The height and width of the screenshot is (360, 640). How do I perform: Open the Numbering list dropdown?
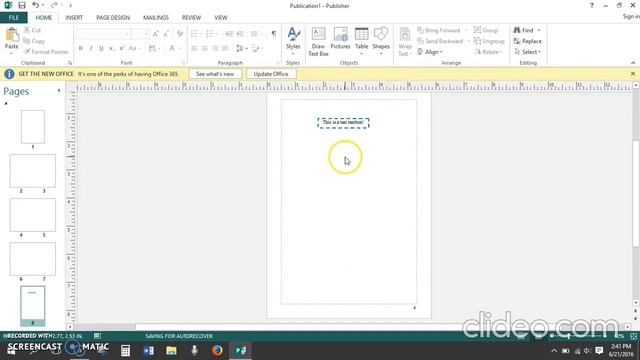click(212, 34)
